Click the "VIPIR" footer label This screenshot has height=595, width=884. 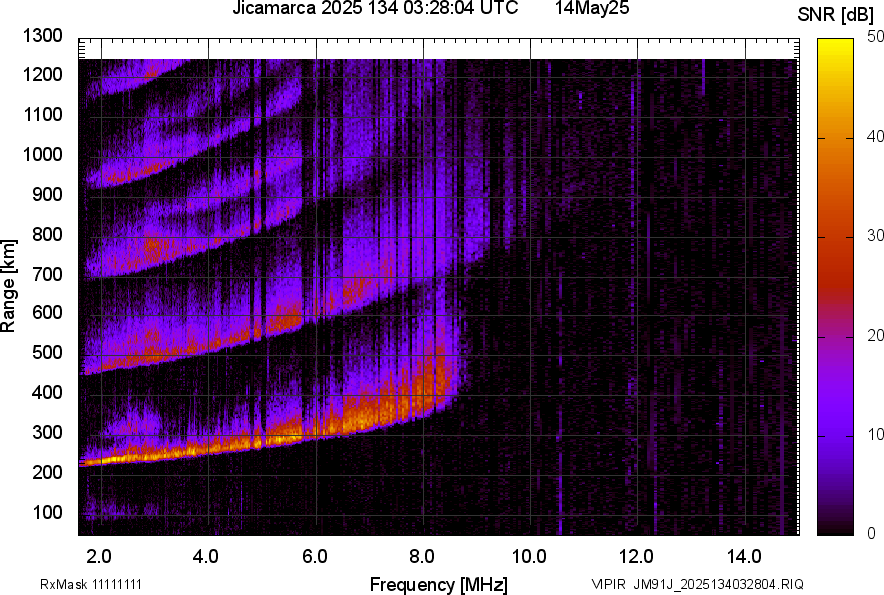point(608,584)
